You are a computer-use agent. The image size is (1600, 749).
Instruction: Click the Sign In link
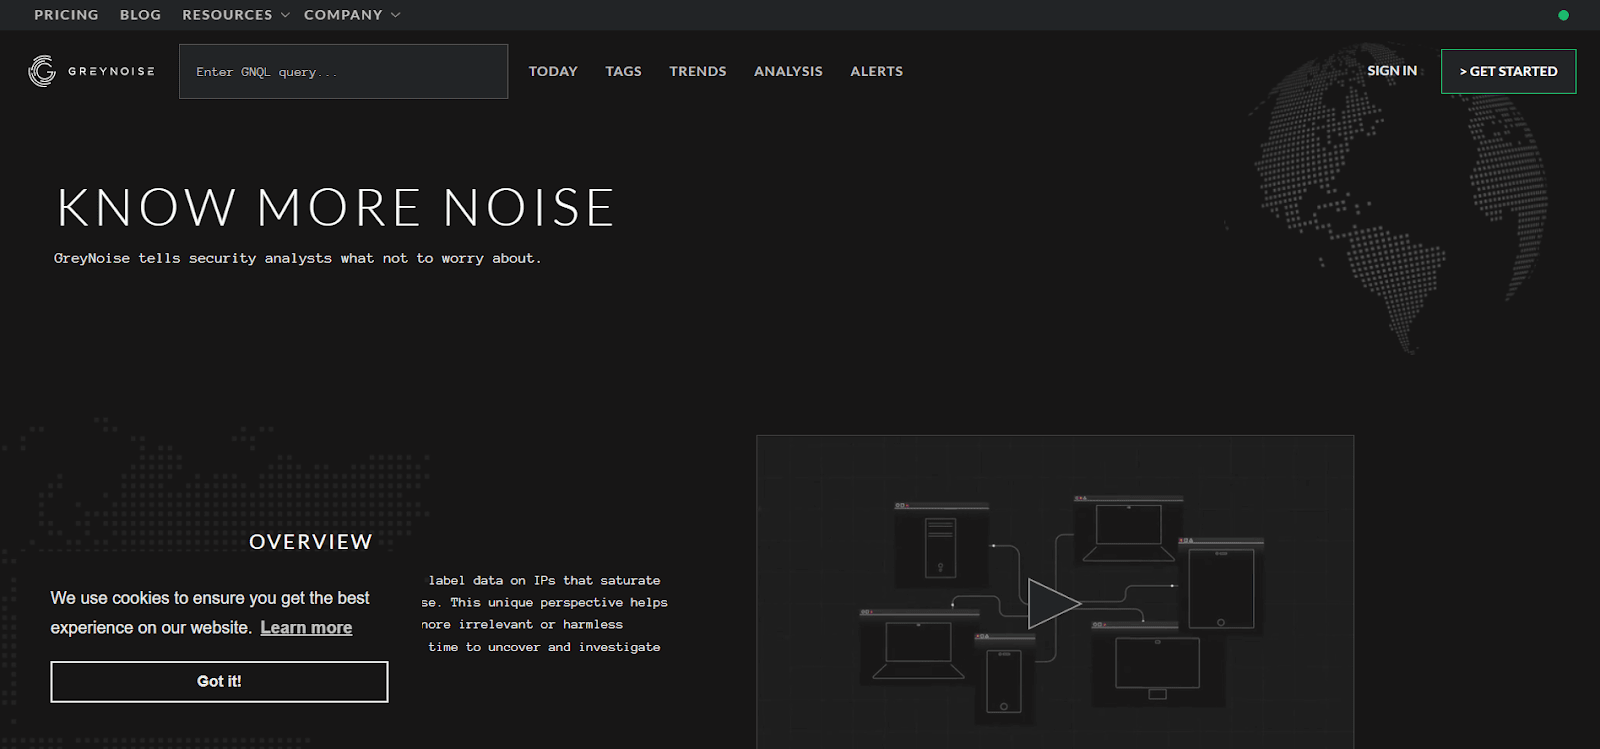tap(1392, 71)
